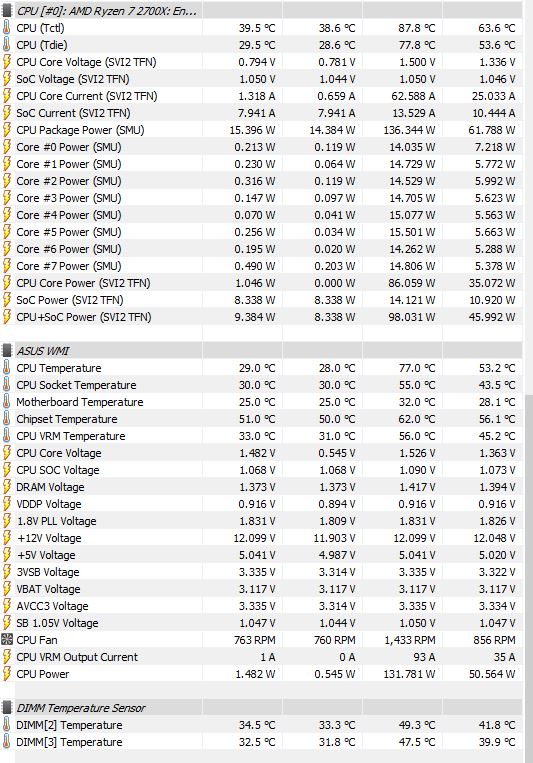
Task: Select the SoC Current (SVI2 TFN) row
Action: coord(261,113)
